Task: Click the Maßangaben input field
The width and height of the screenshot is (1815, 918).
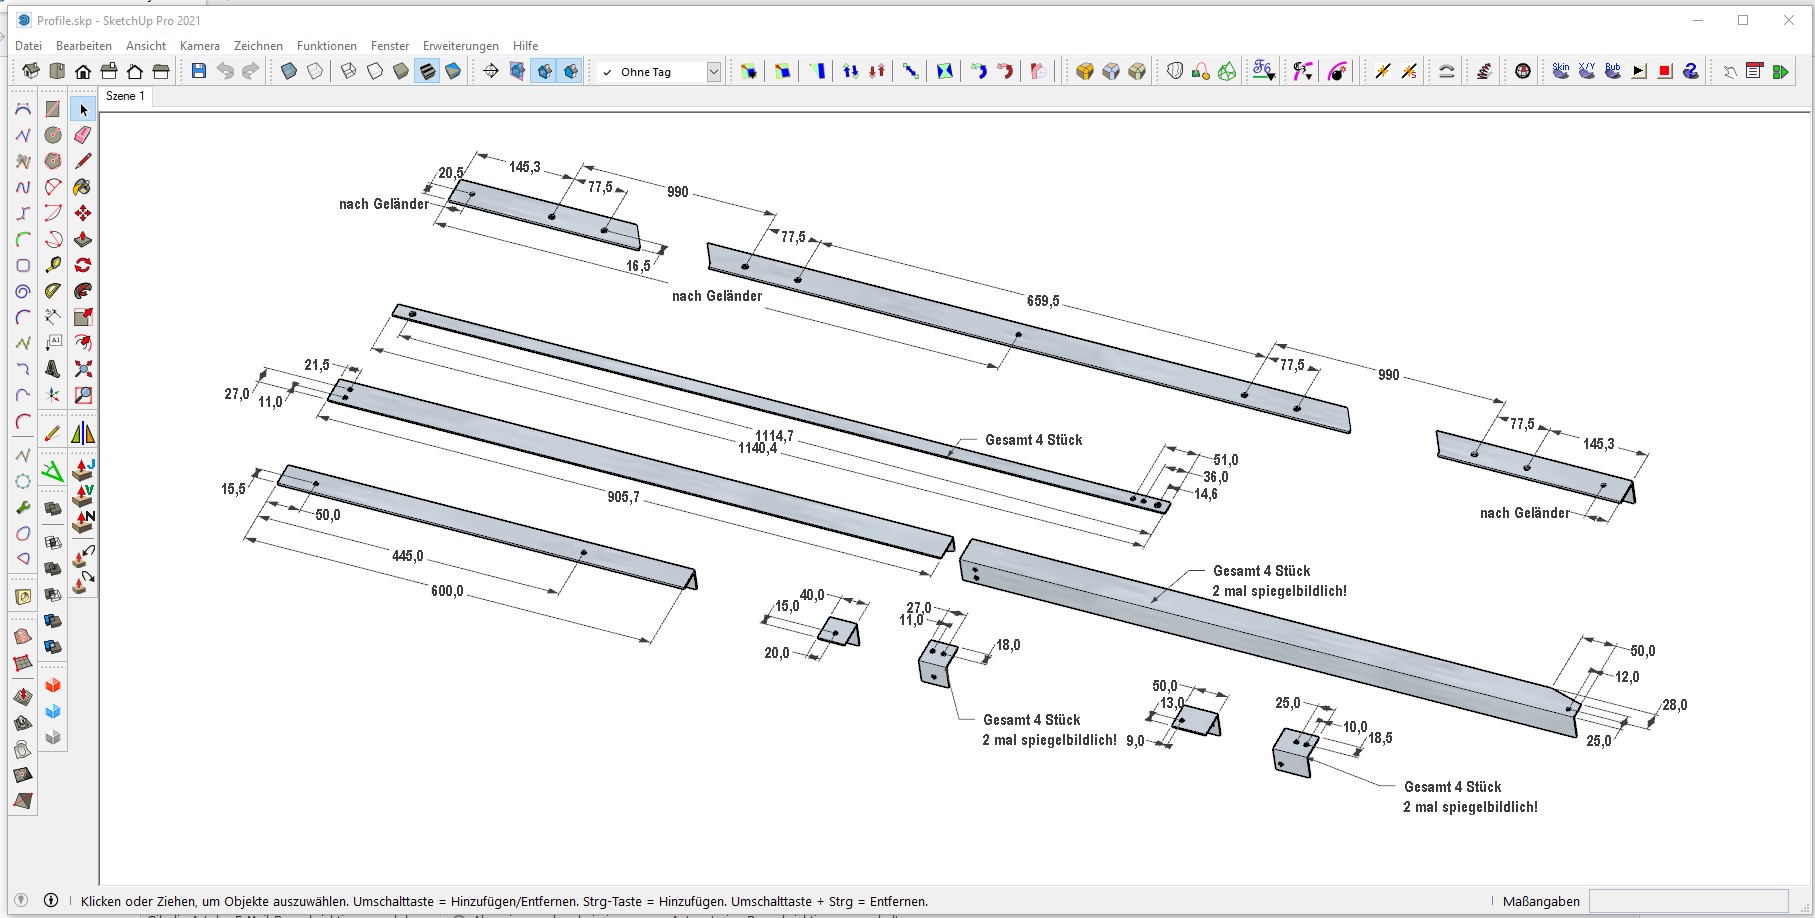Action: coord(1688,901)
